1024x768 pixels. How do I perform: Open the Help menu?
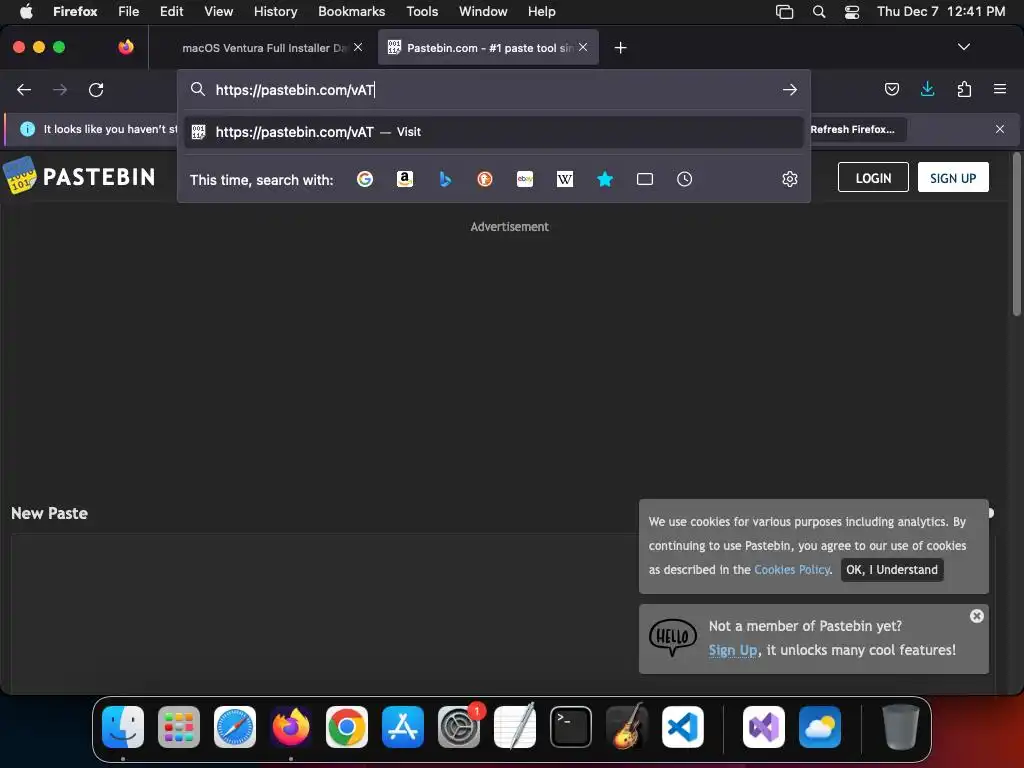click(x=541, y=11)
